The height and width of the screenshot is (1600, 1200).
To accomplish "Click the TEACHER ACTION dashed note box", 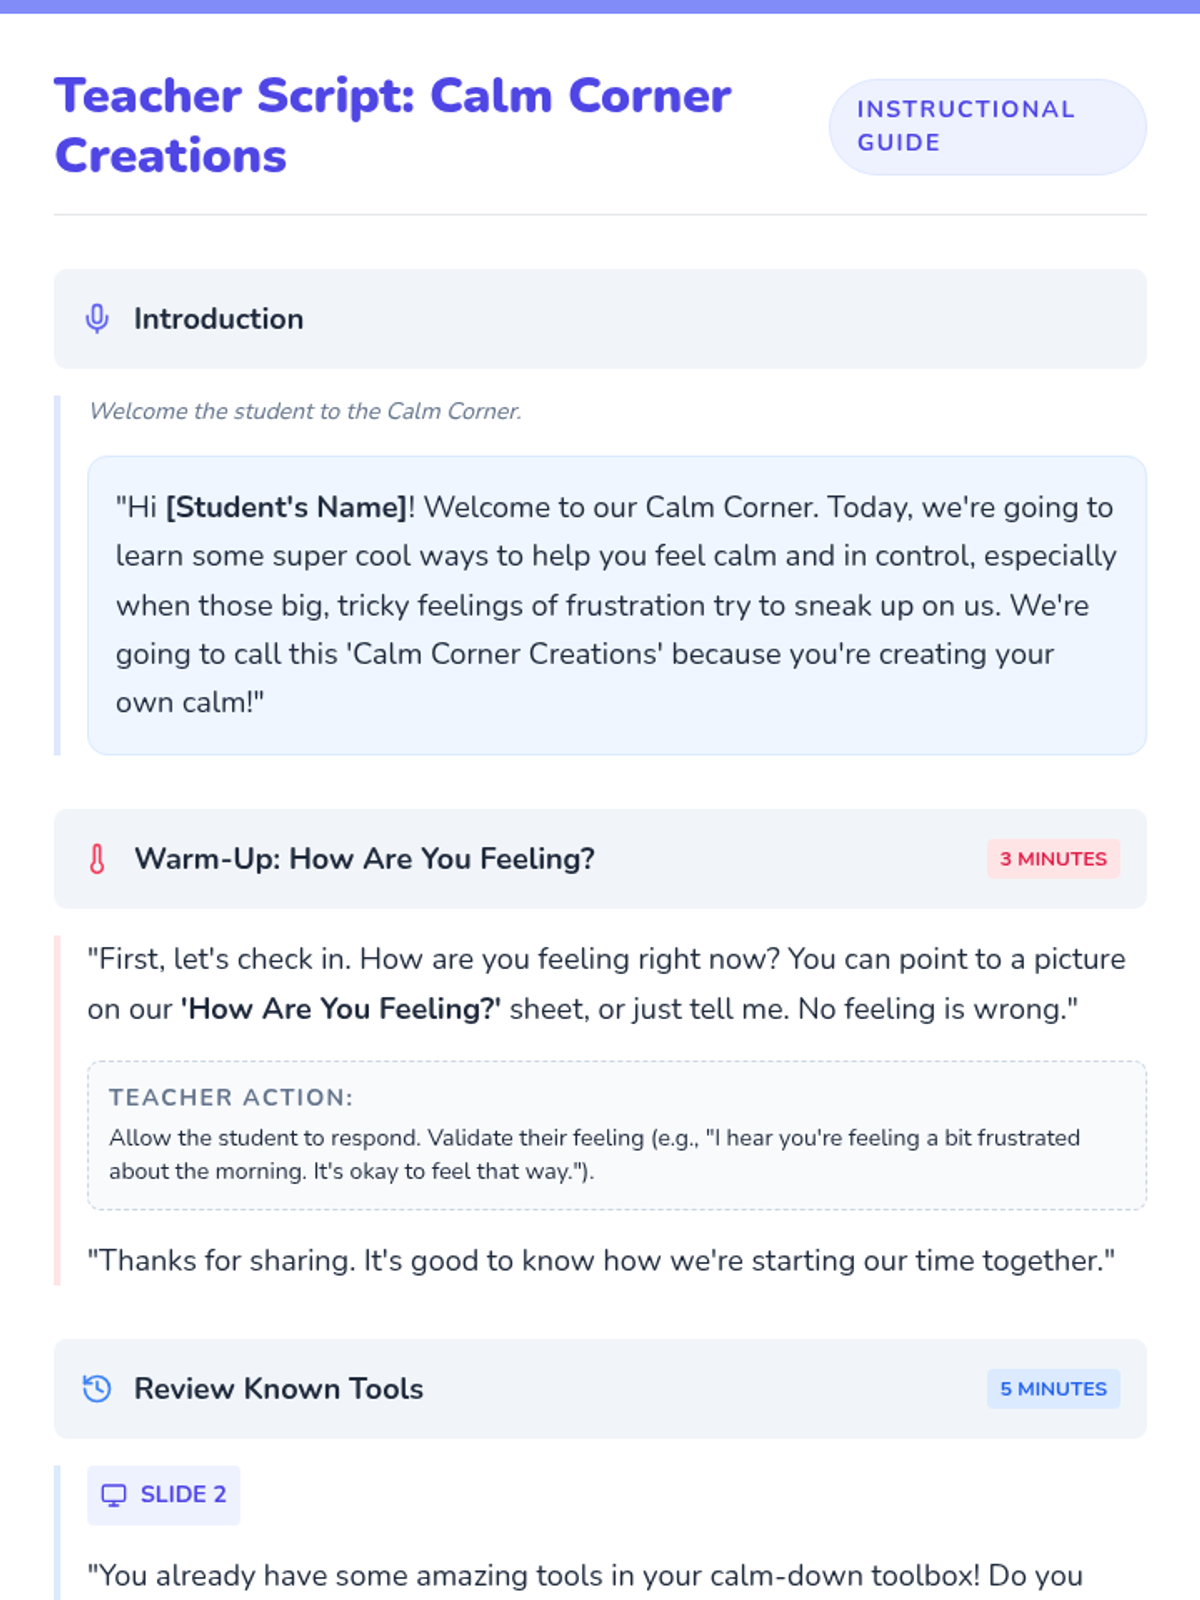I will [617, 1136].
